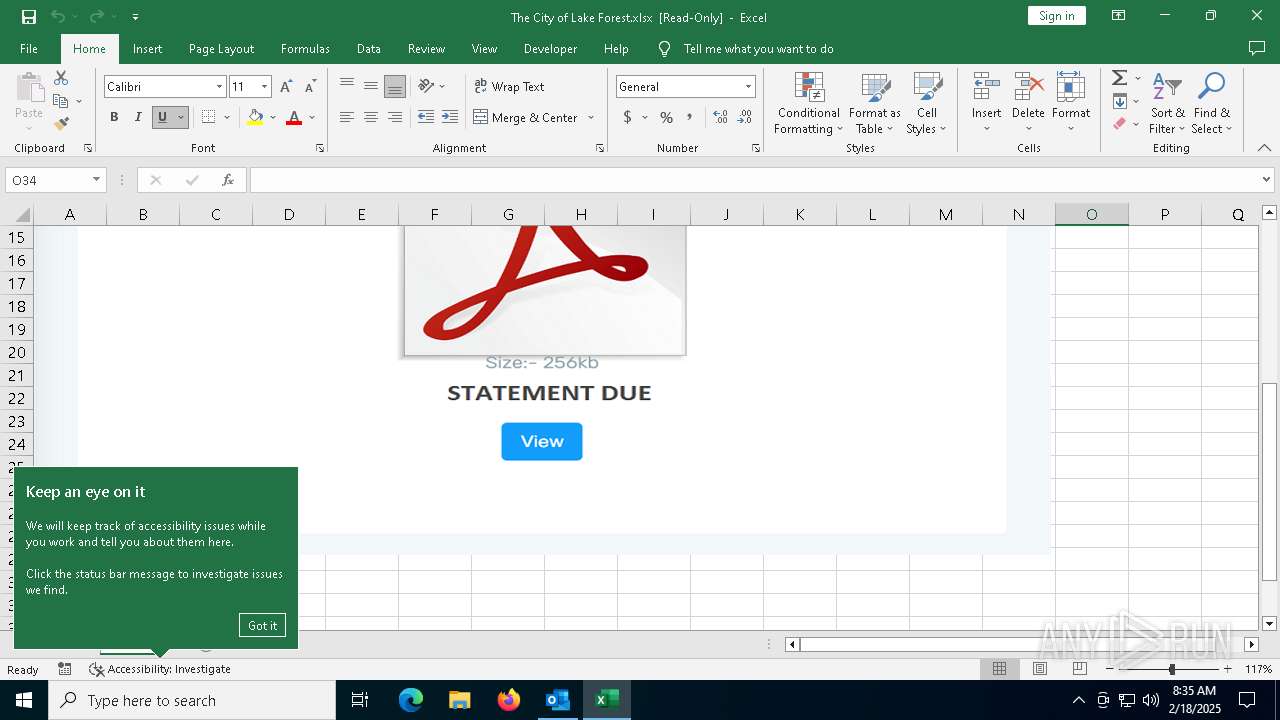Viewport: 1280px width, 720px height.
Task: Align text to the right
Action: [x=395, y=117]
